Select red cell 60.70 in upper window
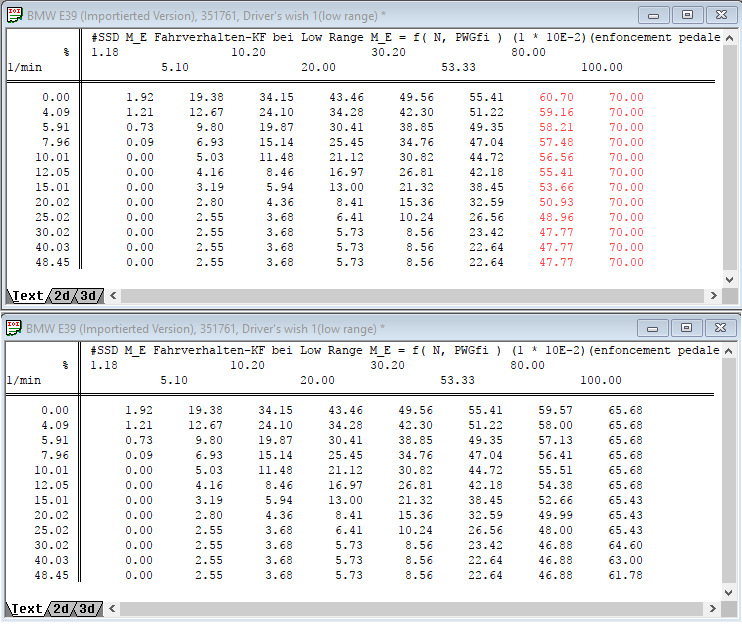The width and height of the screenshot is (742, 624). [556, 97]
